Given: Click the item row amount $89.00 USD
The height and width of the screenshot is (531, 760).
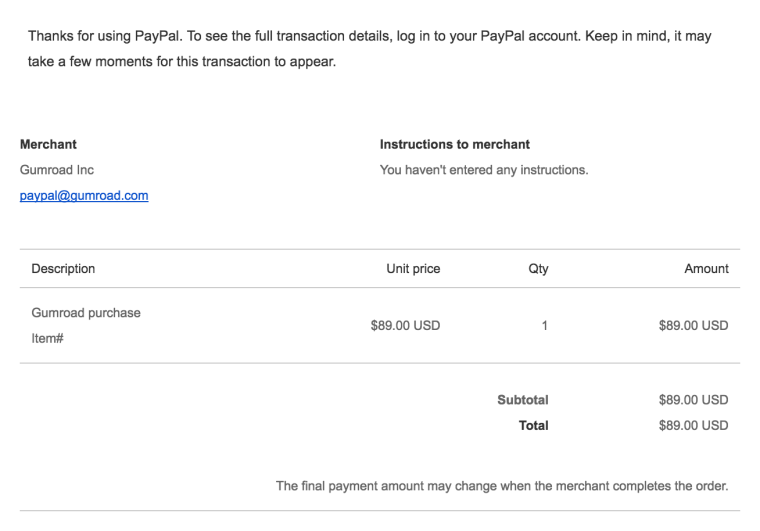Looking at the screenshot, I should [693, 325].
